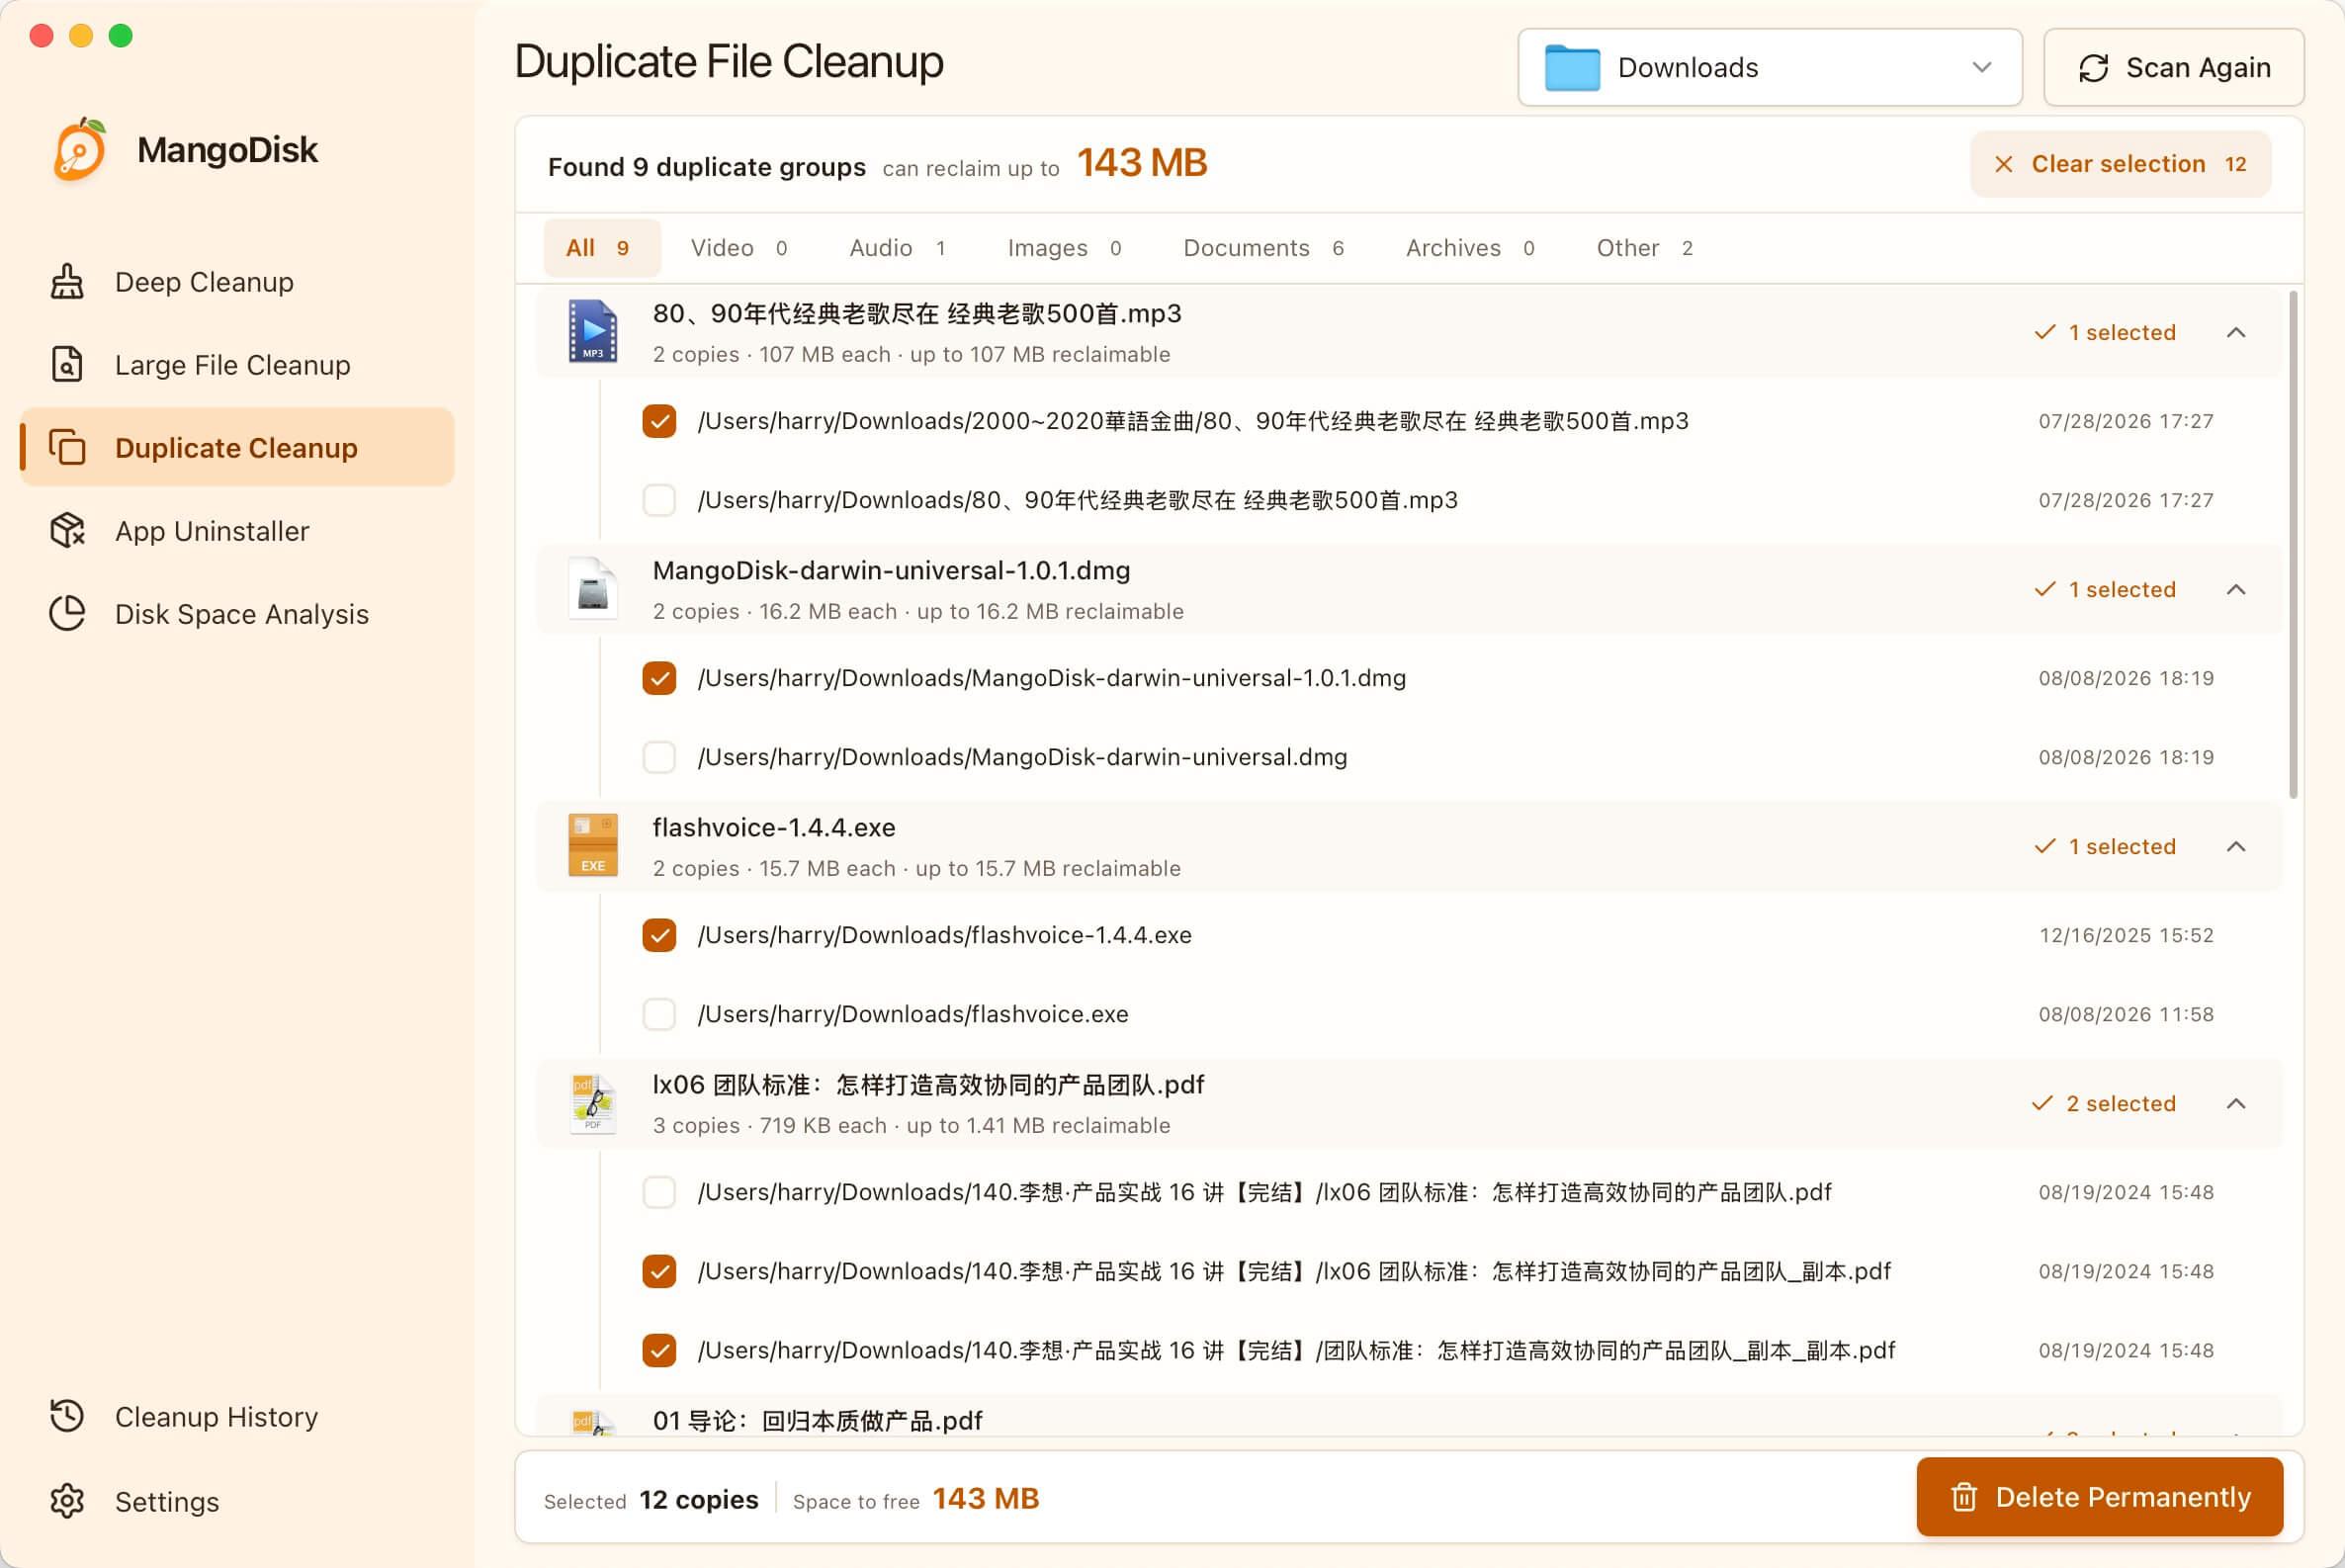This screenshot has height=1568, width=2345.
Task: Click the flashvoice group's 1 selected label
Action: [x=2122, y=846]
